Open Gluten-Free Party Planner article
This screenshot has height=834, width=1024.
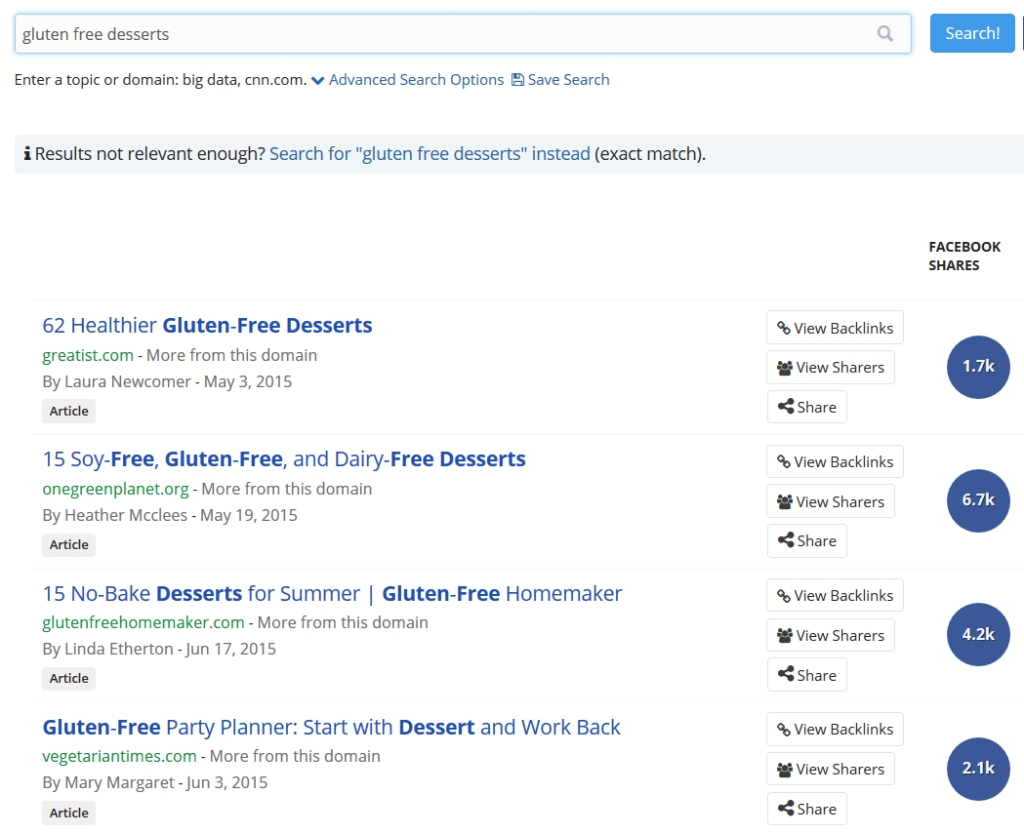click(331, 727)
